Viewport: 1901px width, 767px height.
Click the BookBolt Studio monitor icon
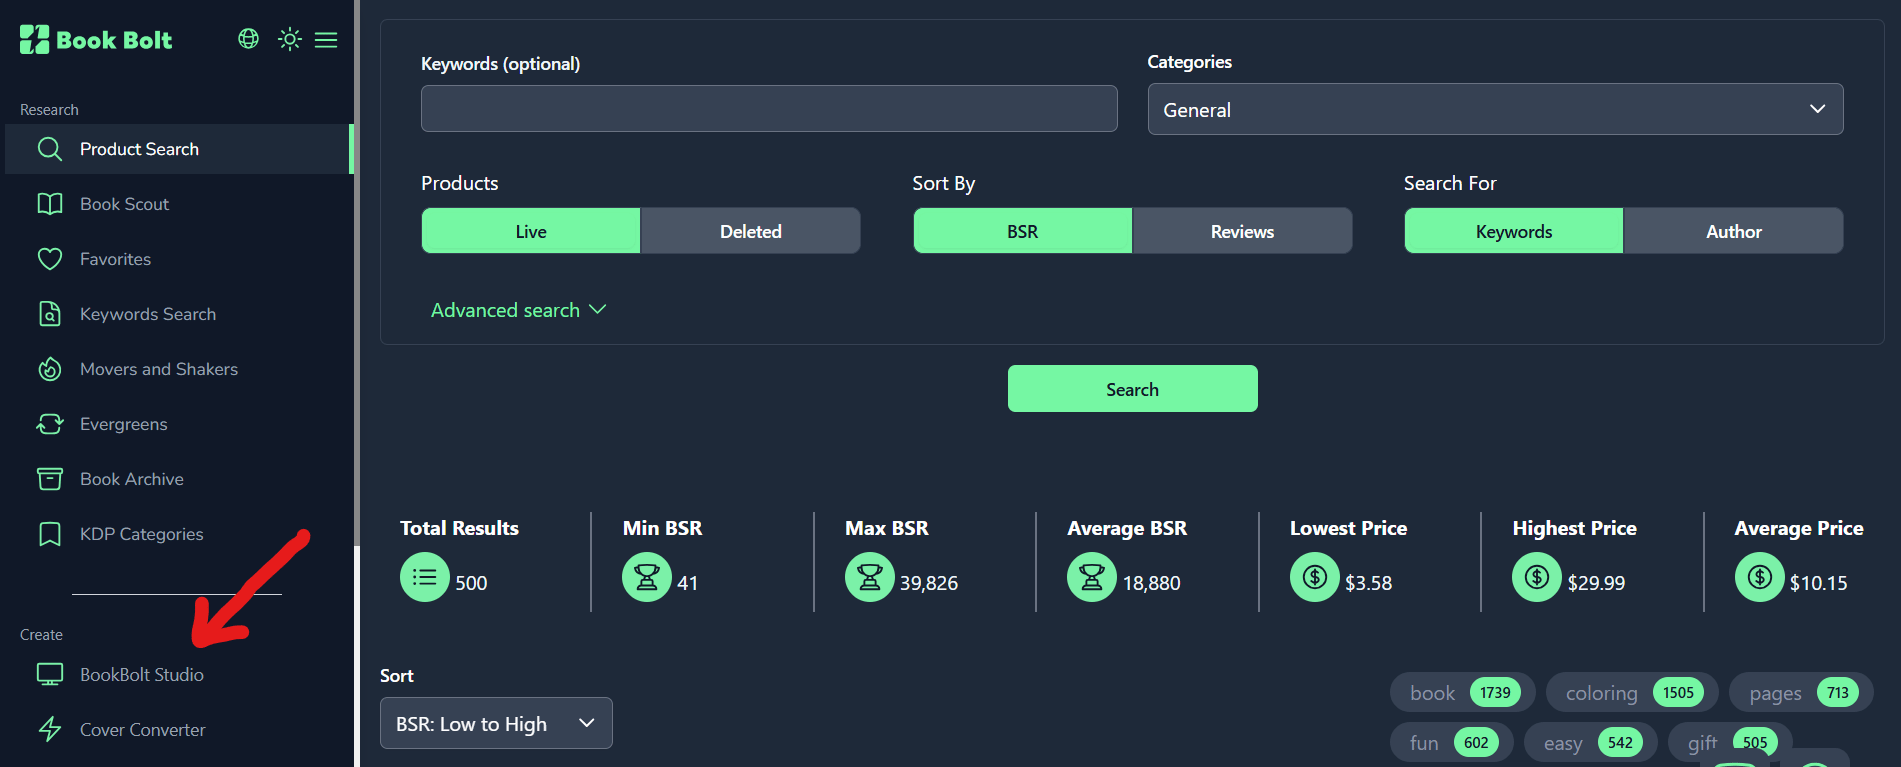tap(50, 675)
